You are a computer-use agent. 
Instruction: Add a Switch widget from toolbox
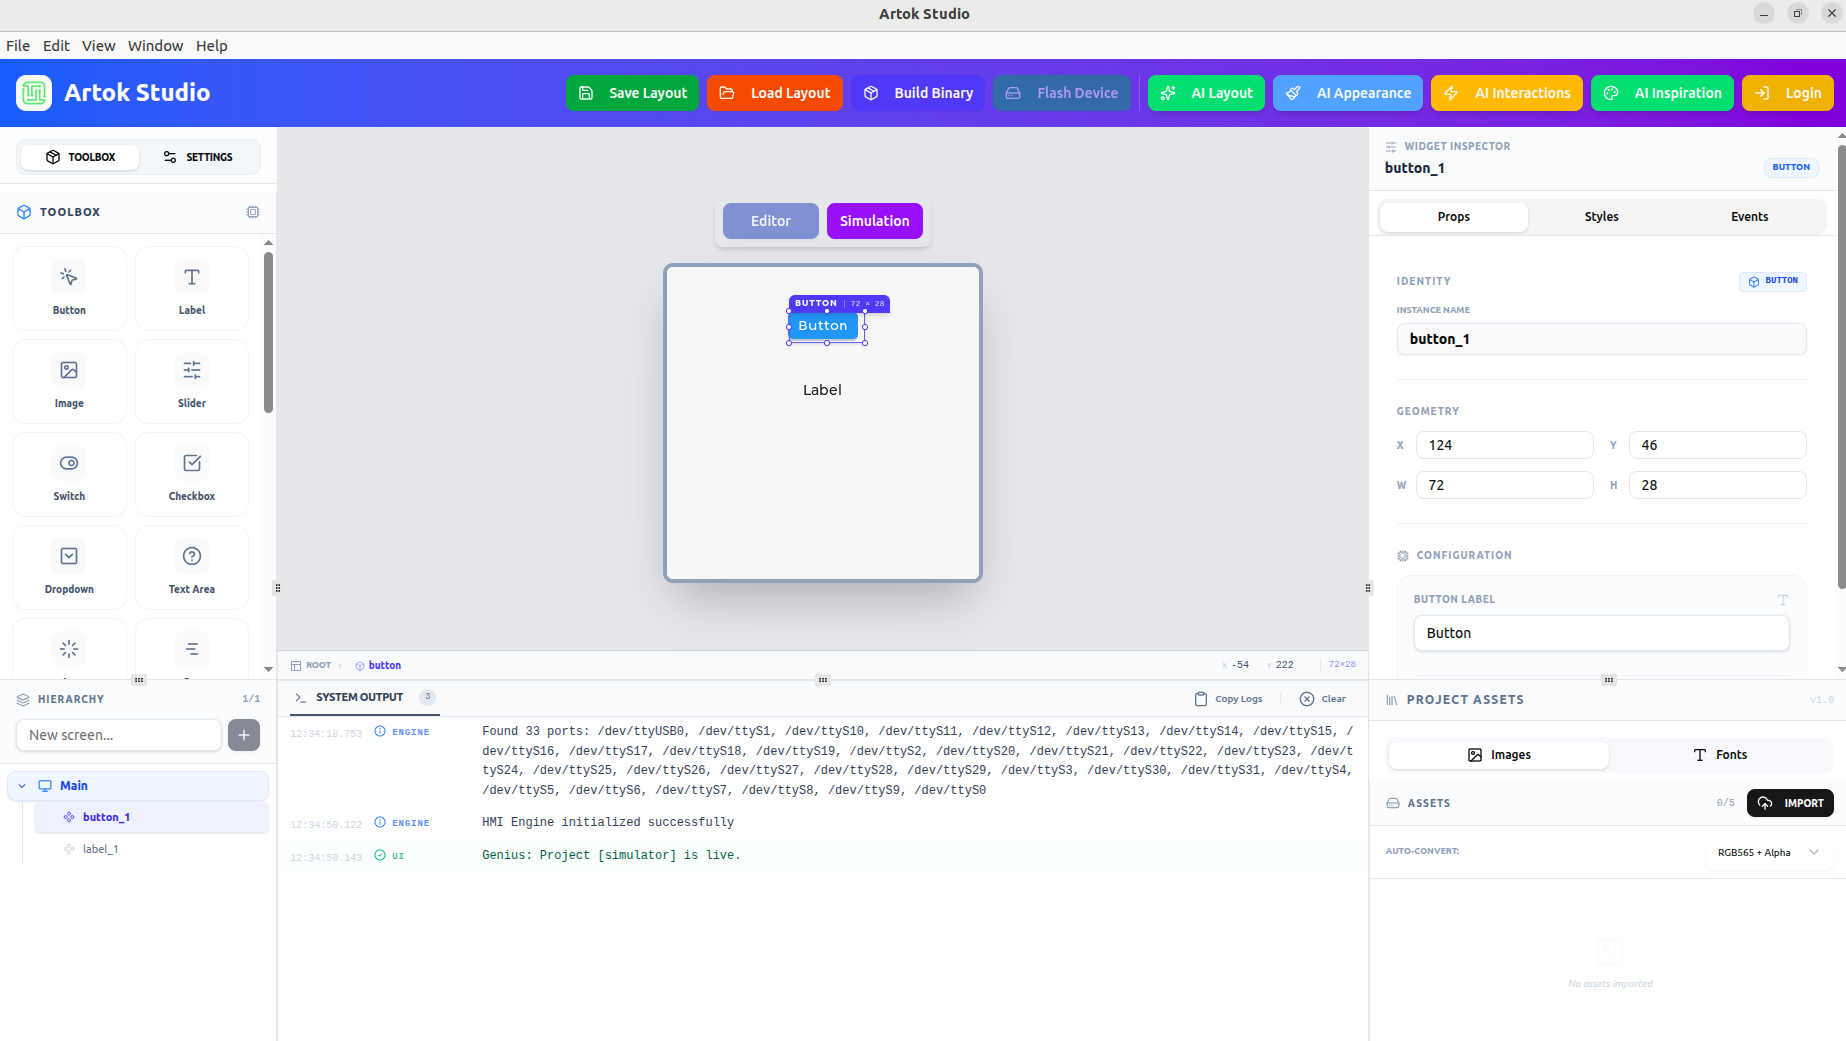(69, 474)
